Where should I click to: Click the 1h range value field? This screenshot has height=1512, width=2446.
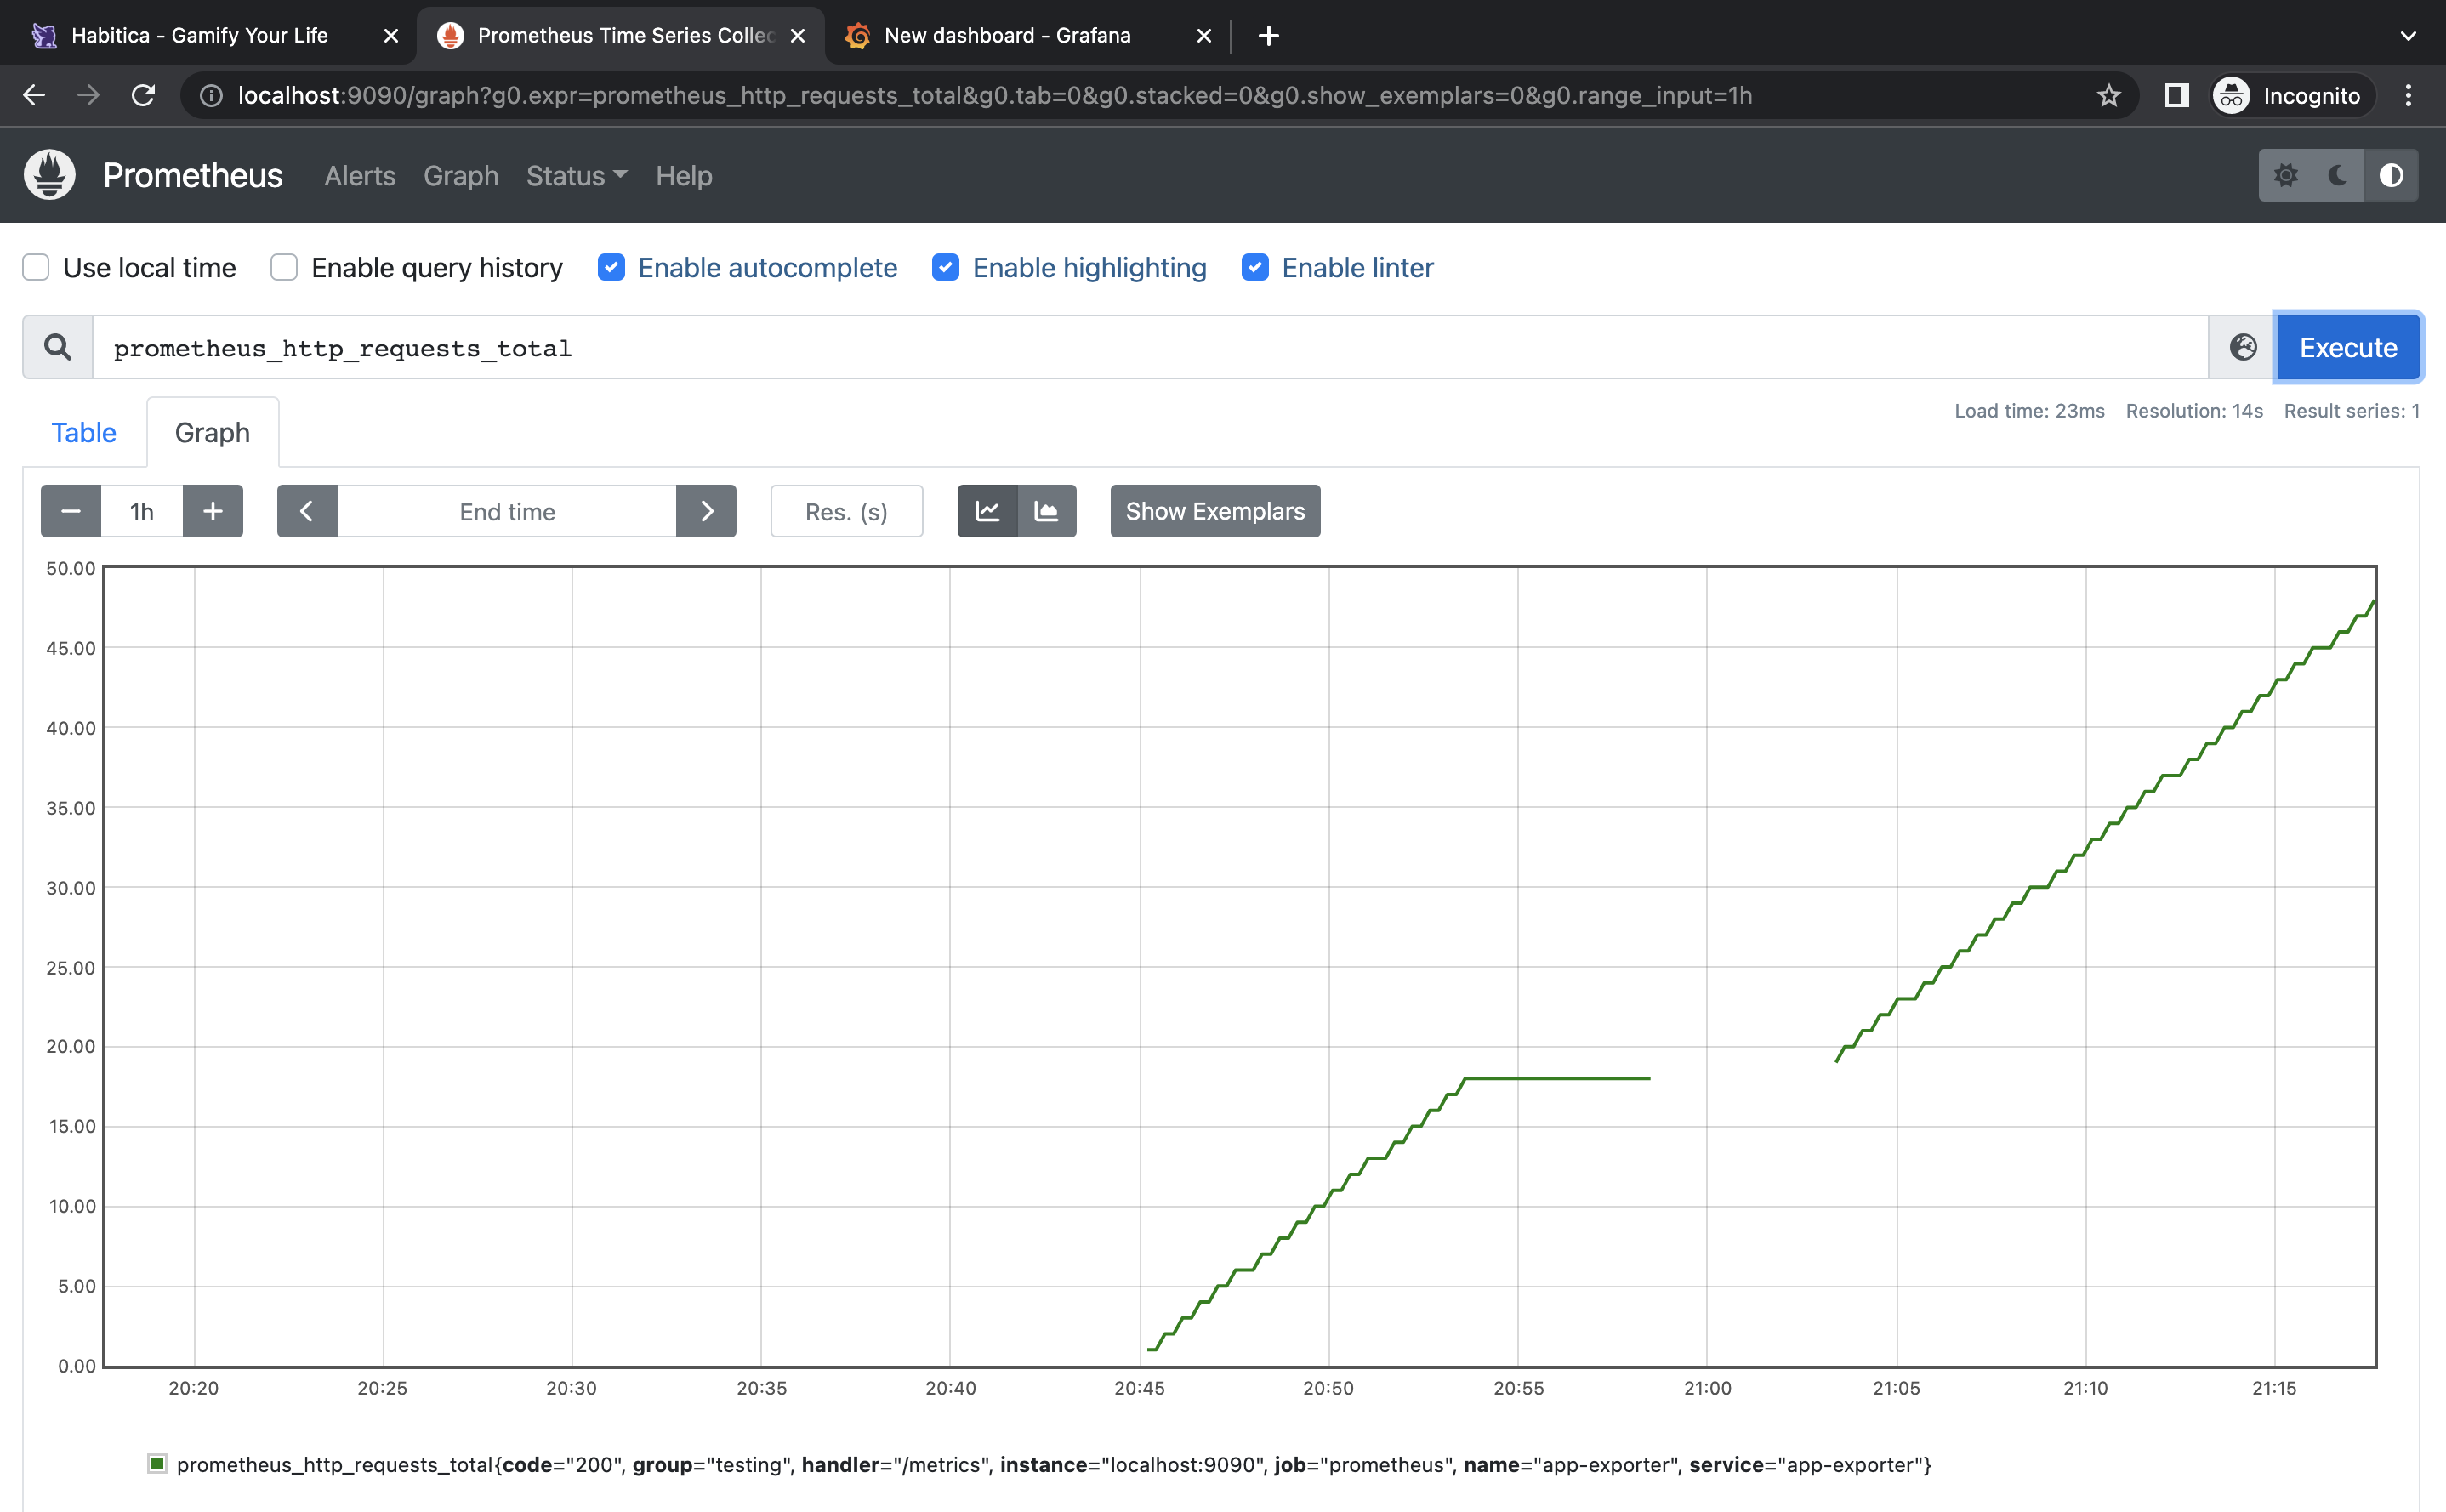coord(142,511)
